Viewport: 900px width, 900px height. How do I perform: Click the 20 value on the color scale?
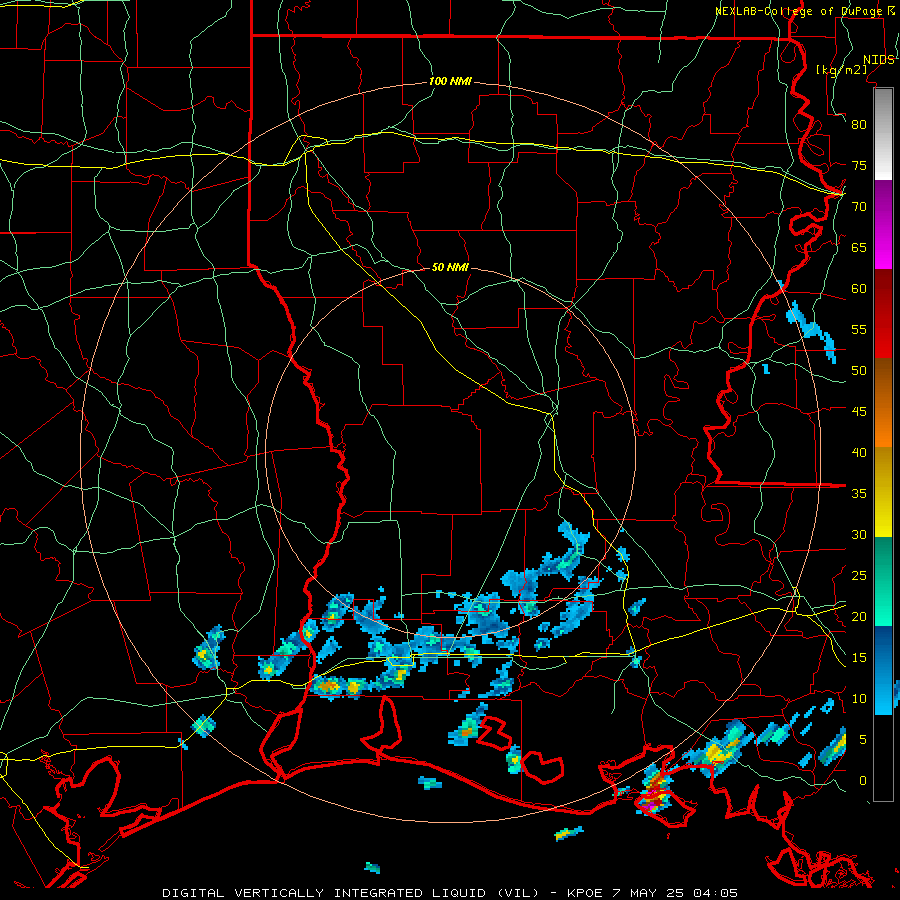pyautogui.click(x=859, y=616)
